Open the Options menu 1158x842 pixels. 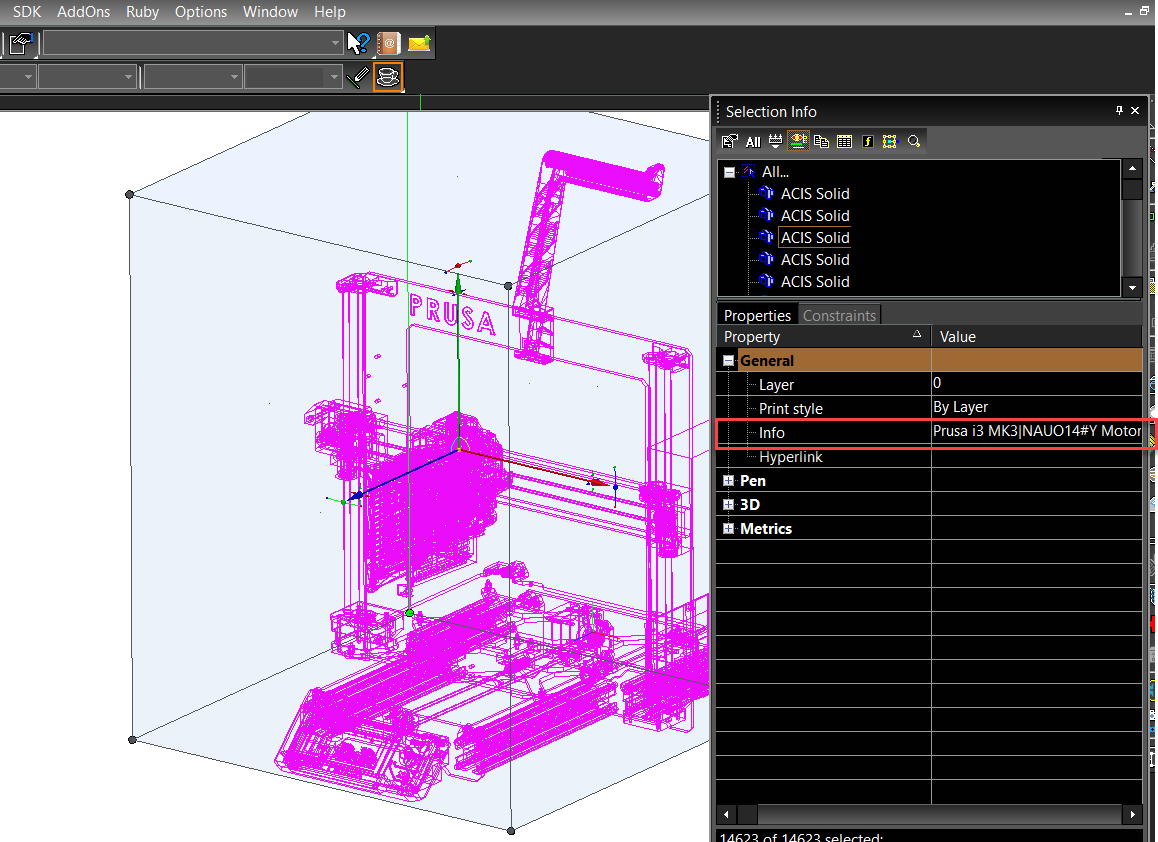click(x=201, y=12)
